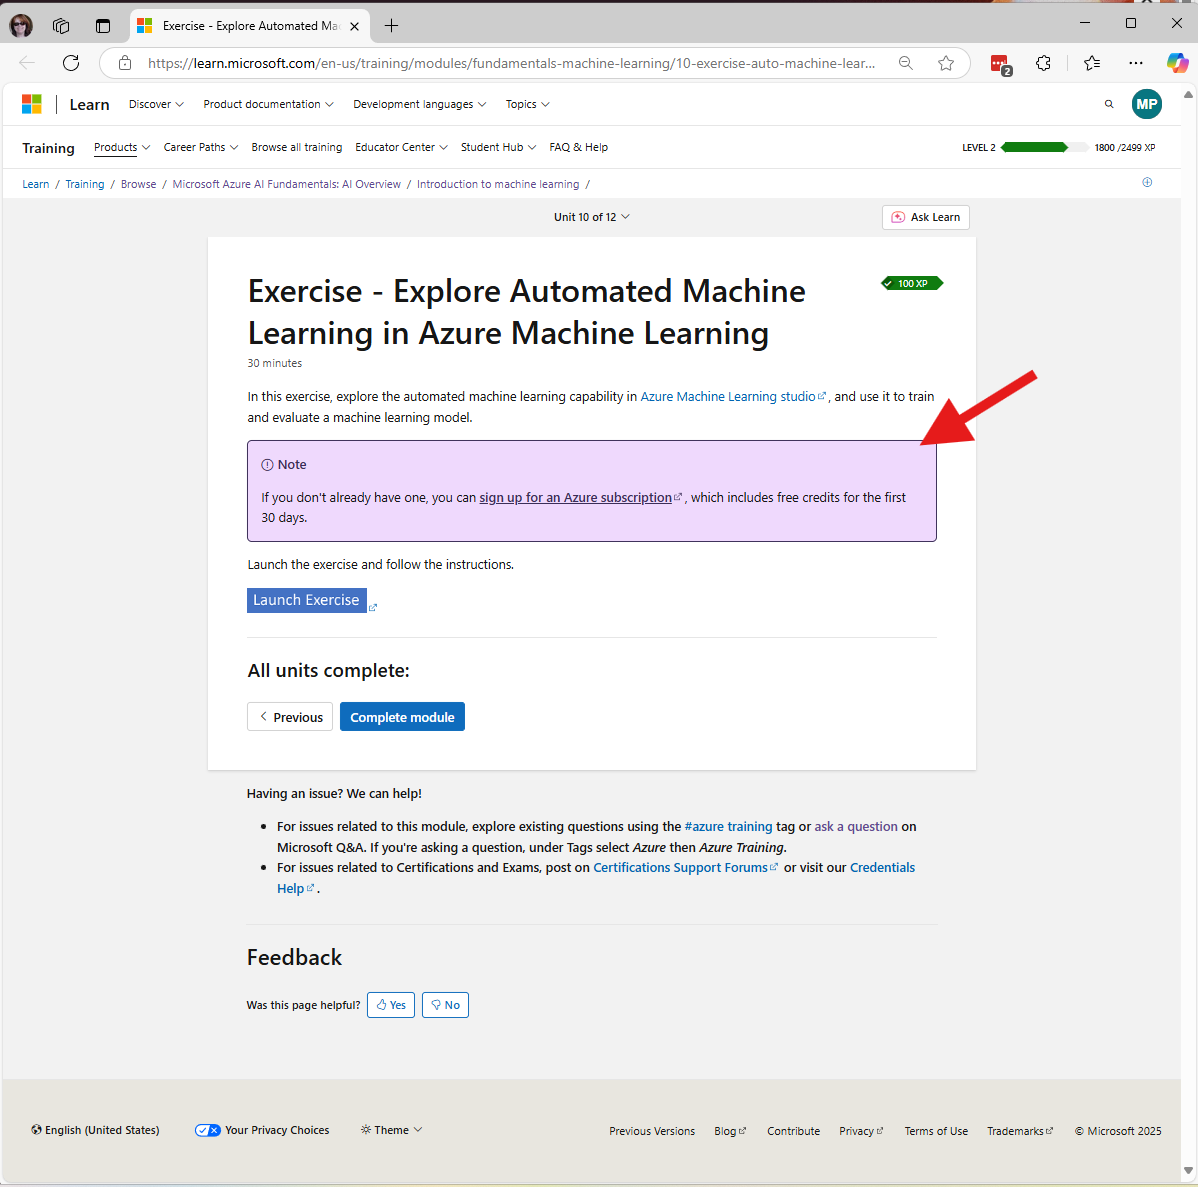This screenshot has height=1187, width=1198.
Task: Expand the Career Paths dropdown
Action: [201, 147]
